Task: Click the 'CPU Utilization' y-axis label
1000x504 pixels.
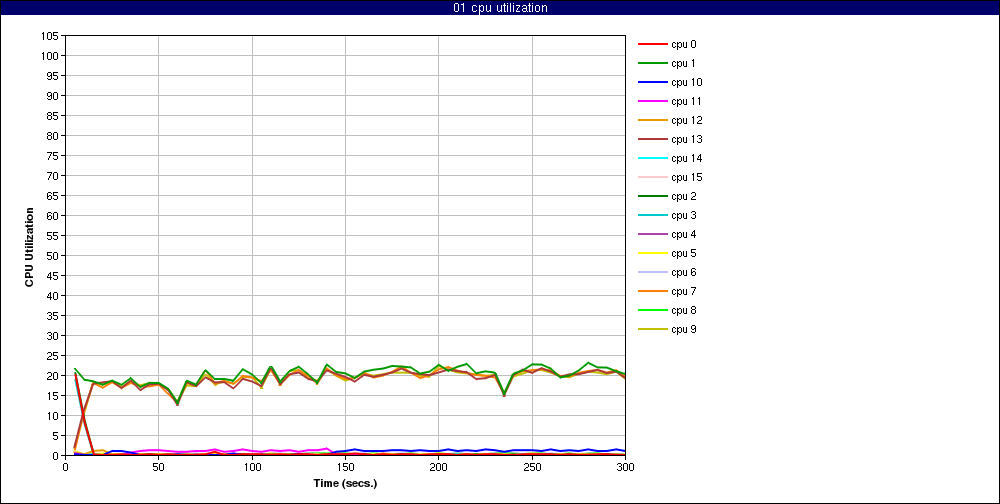Action: pyautogui.click(x=29, y=246)
